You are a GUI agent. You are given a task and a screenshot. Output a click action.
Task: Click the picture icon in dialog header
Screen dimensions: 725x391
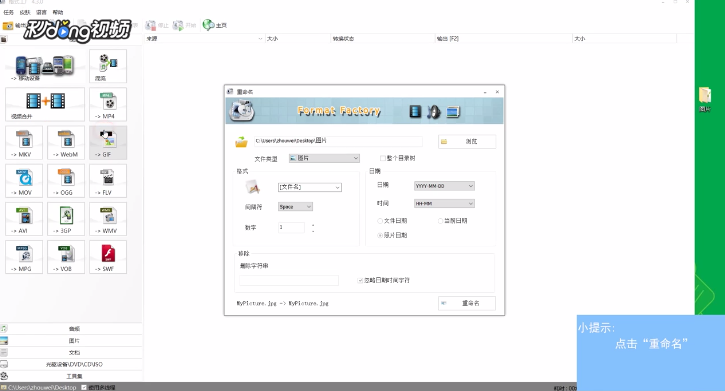[x=453, y=112]
